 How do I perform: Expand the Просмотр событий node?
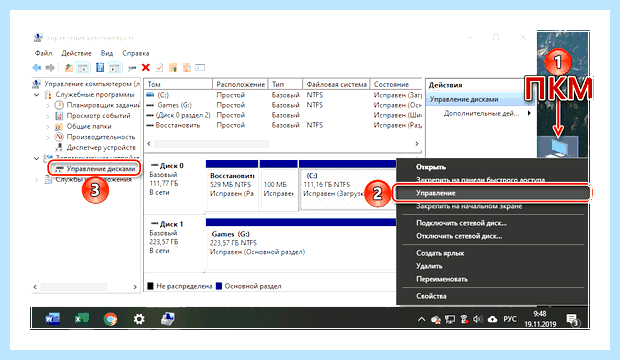[47, 116]
